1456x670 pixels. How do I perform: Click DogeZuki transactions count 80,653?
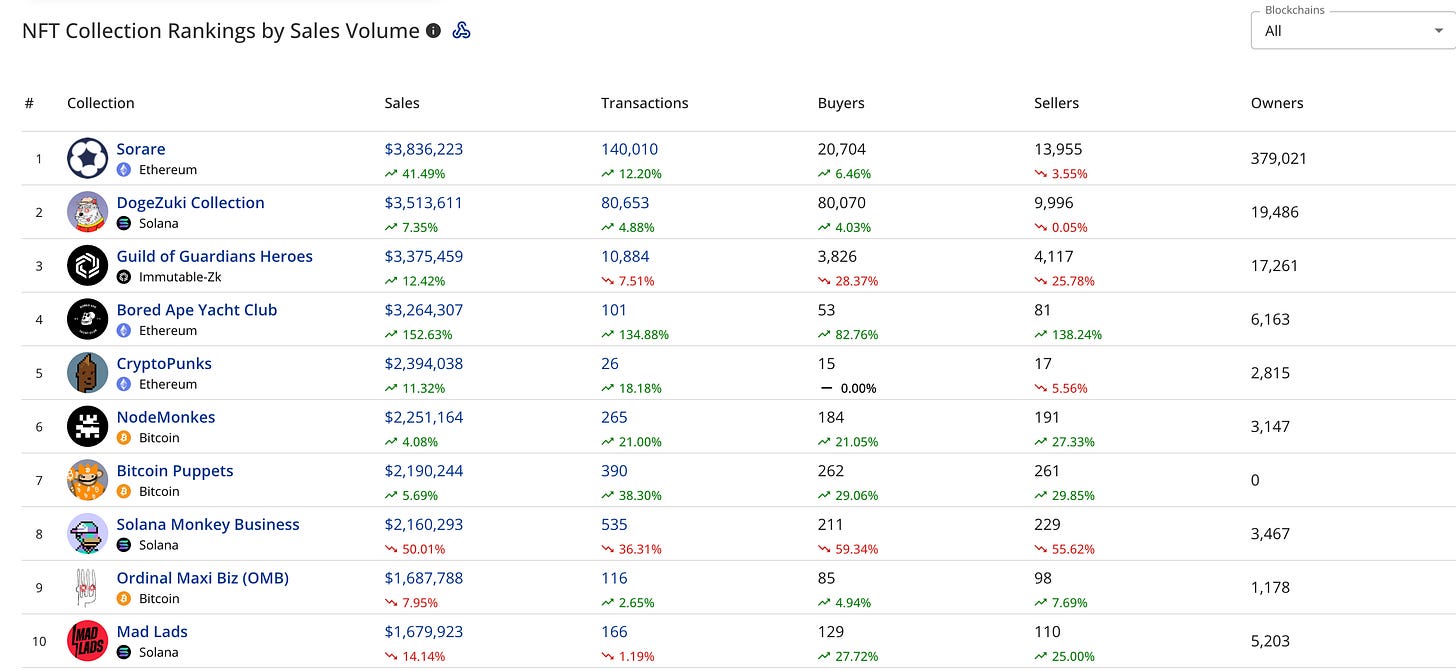tap(625, 202)
